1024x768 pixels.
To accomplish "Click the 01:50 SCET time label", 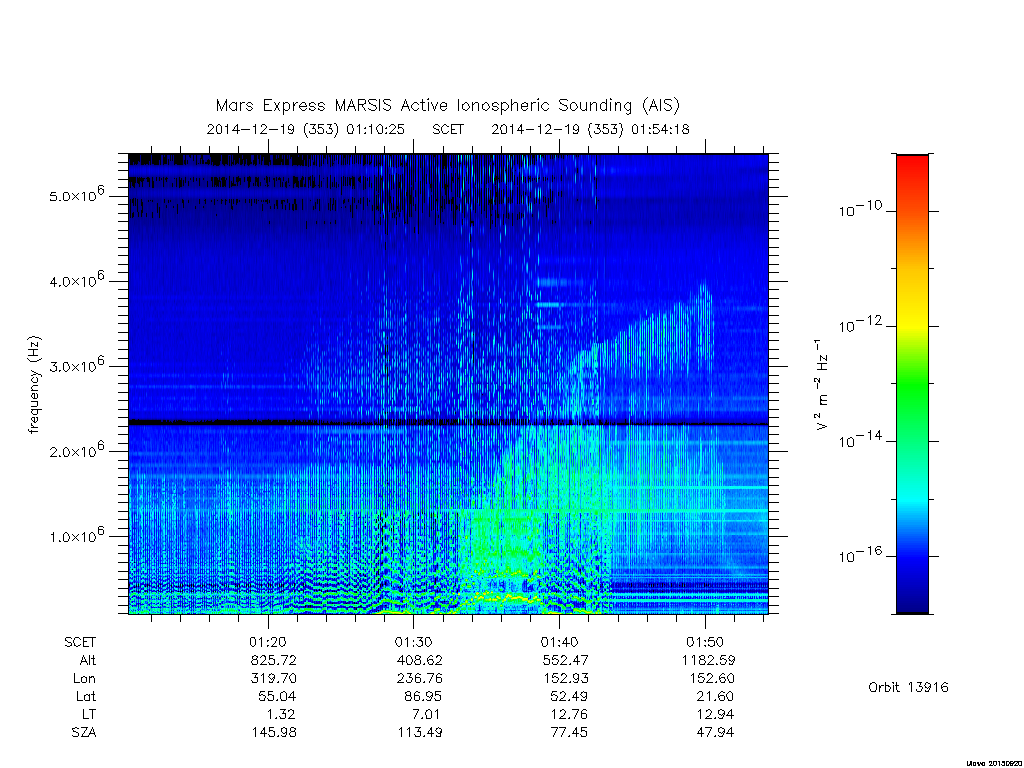I will click(x=705, y=642).
